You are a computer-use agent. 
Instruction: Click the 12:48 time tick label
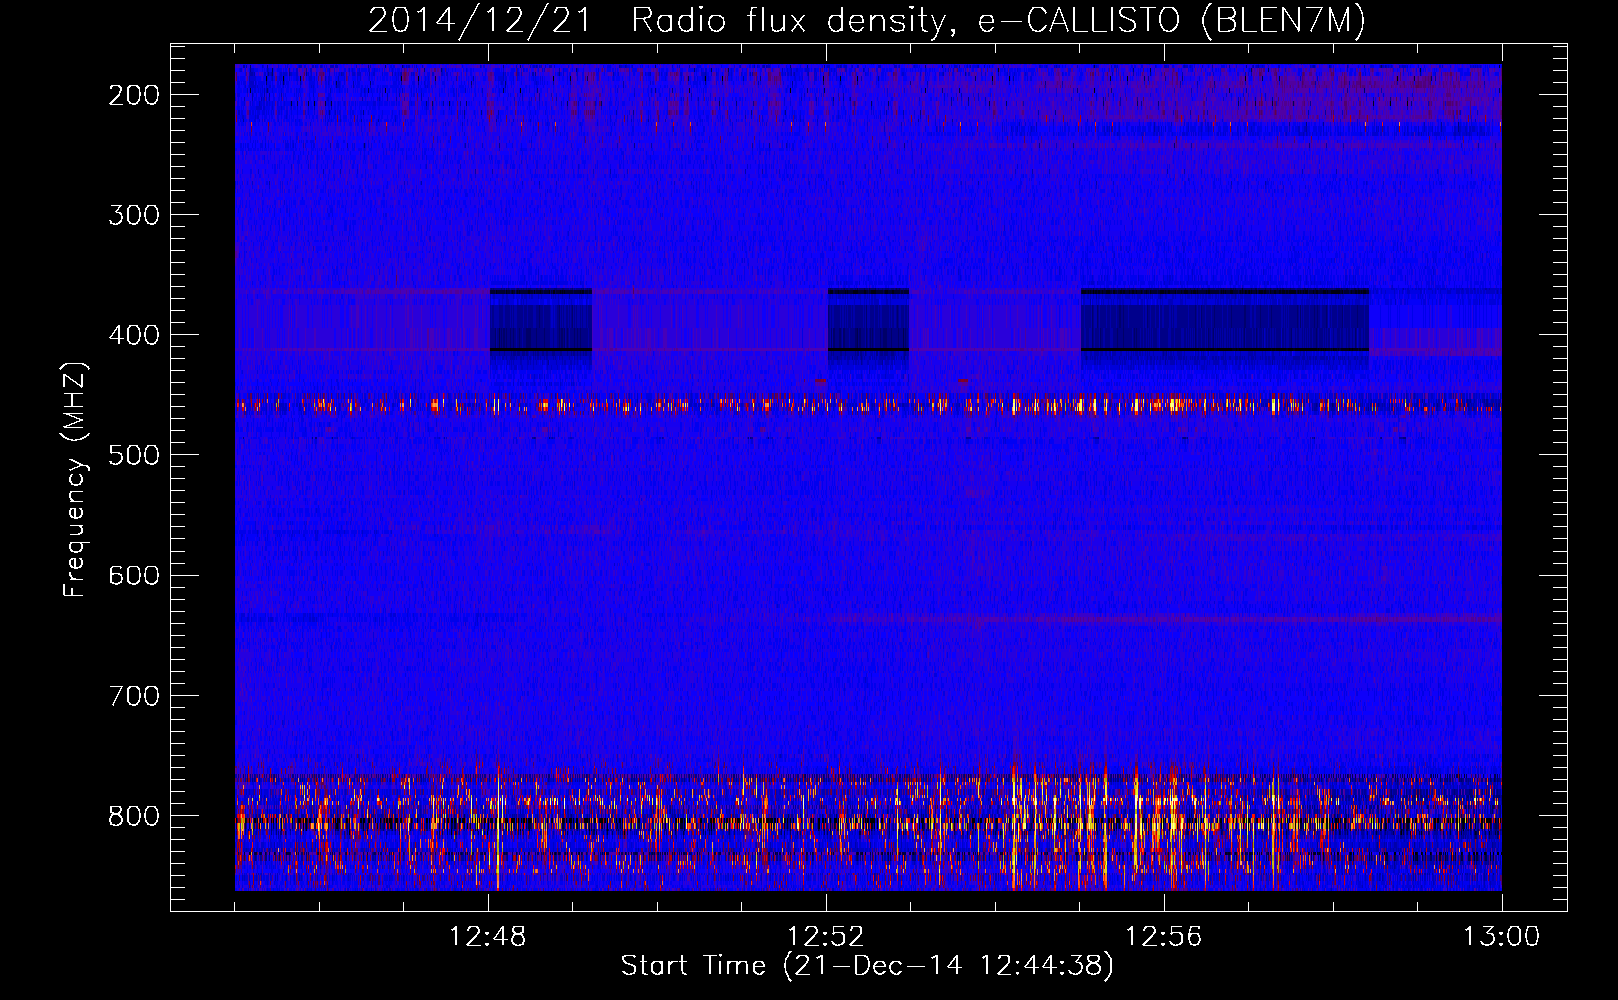click(488, 937)
